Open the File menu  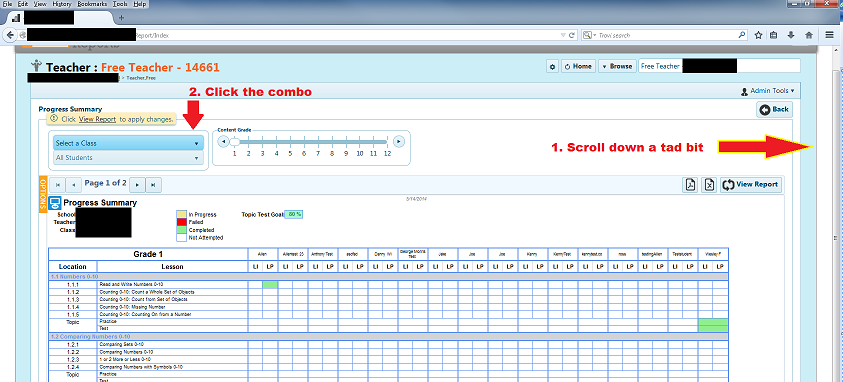pos(8,4)
